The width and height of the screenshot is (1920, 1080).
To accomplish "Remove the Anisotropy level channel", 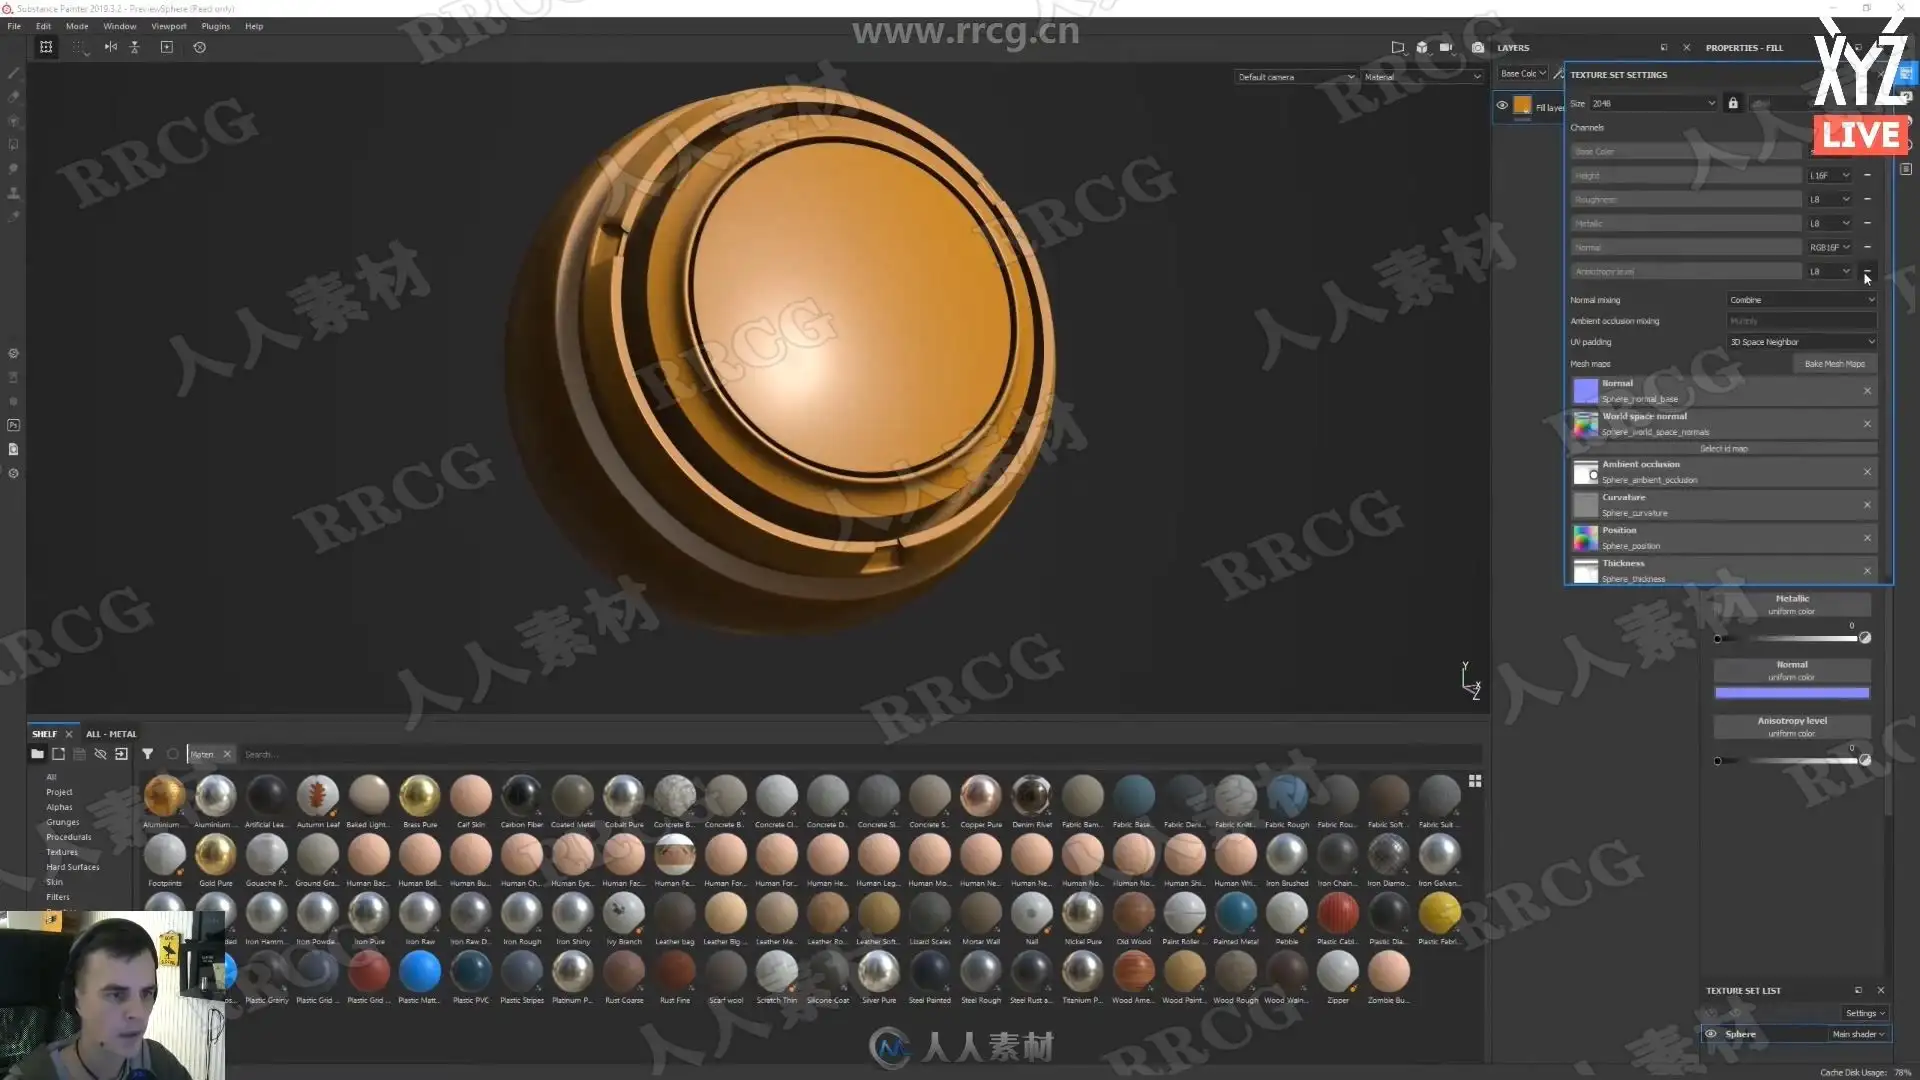I will point(1867,271).
